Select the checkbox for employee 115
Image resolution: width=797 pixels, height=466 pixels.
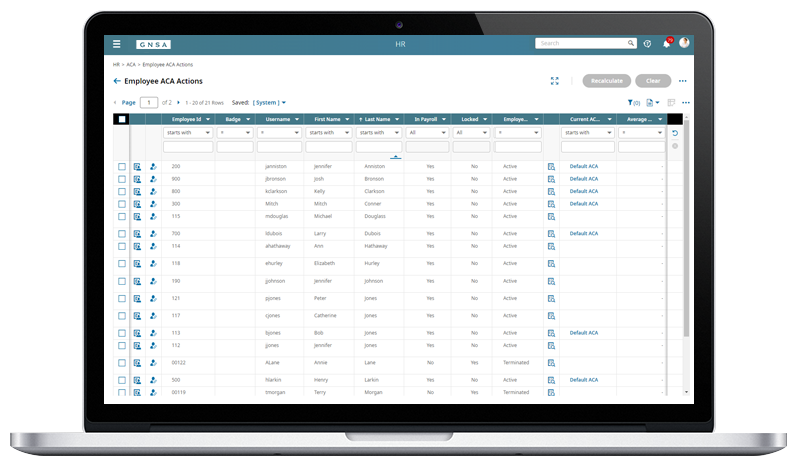coord(122,216)
